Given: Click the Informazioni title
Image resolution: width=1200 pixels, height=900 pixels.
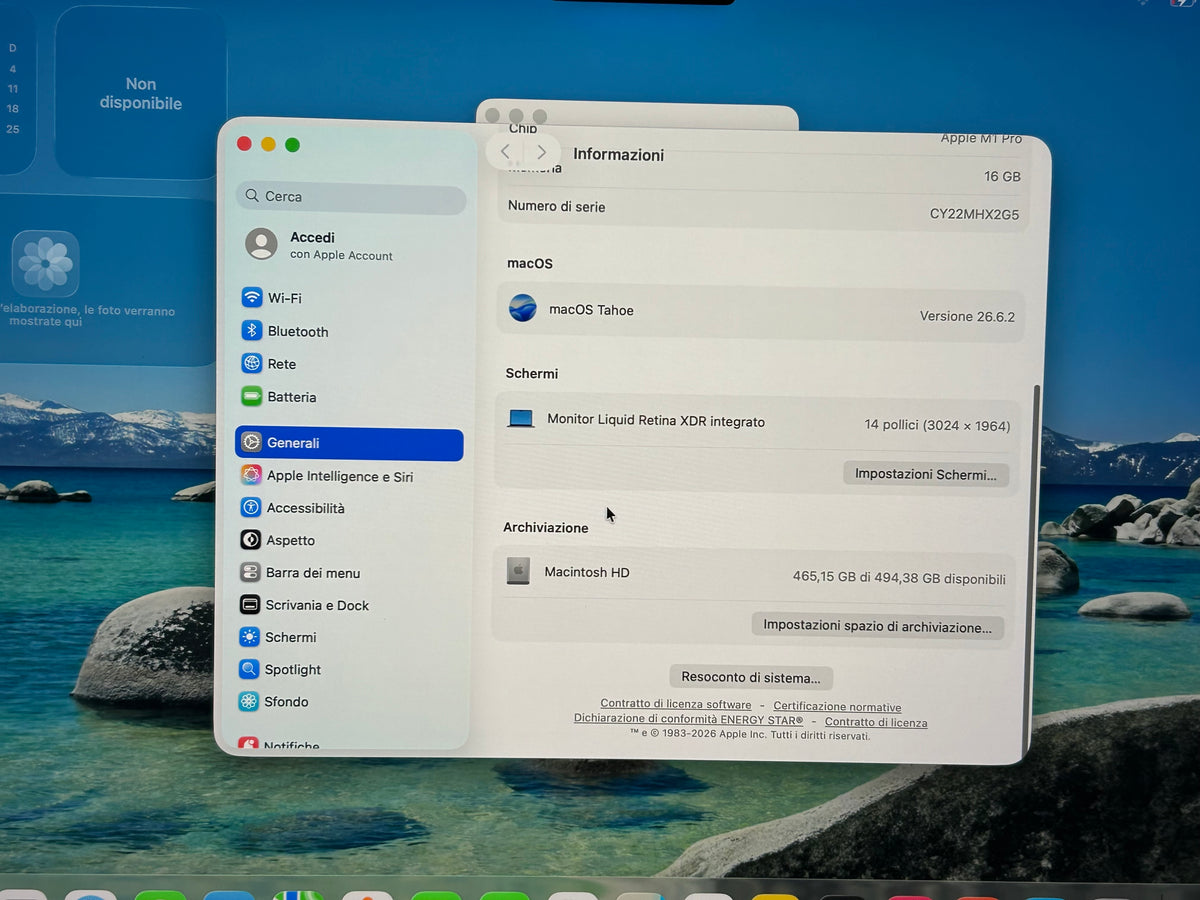Looking at the screenshot, I should (x=618, y=154).
